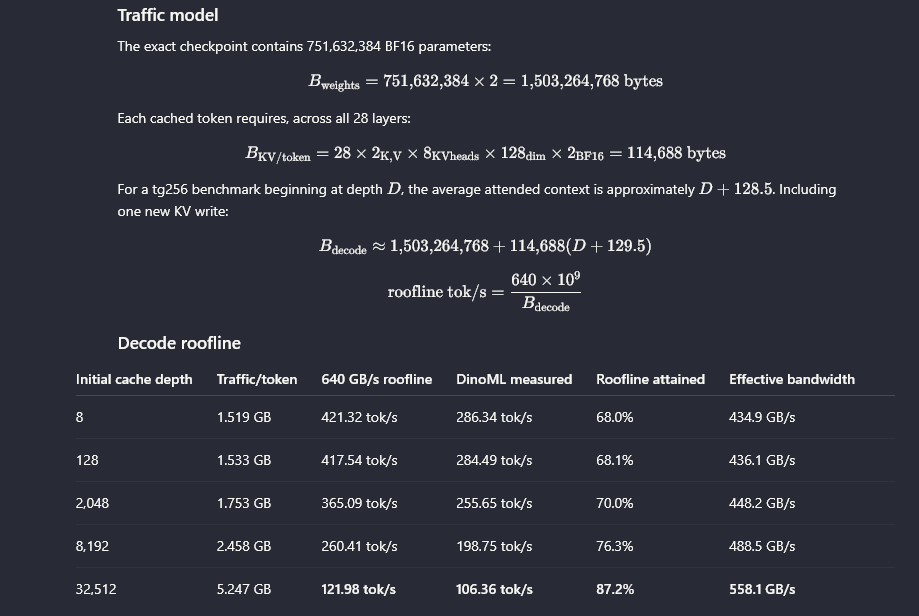The height and width of the screenshot is (616, 919).
Task: Click the Decode roofline heading
Action: tap(179, 343)
